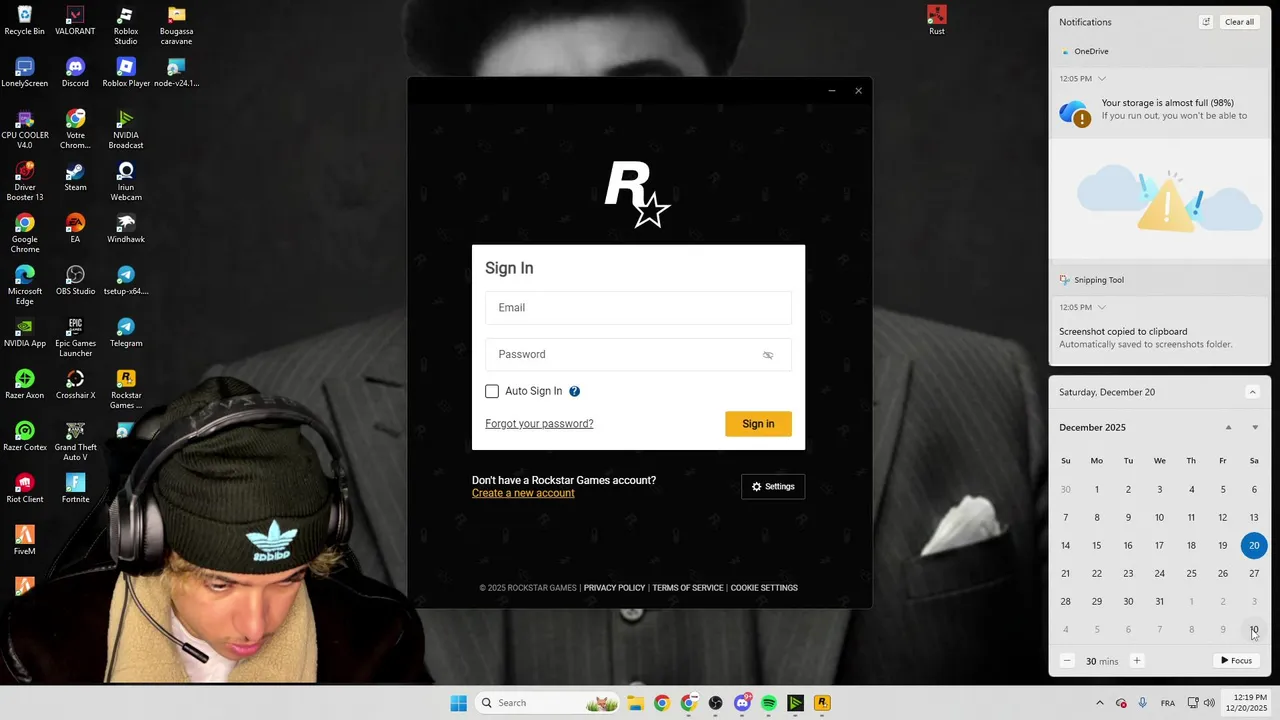1280x720 pixels.
Task: Select the NVIDIA App desktop icon
Action: pos(25,333)
